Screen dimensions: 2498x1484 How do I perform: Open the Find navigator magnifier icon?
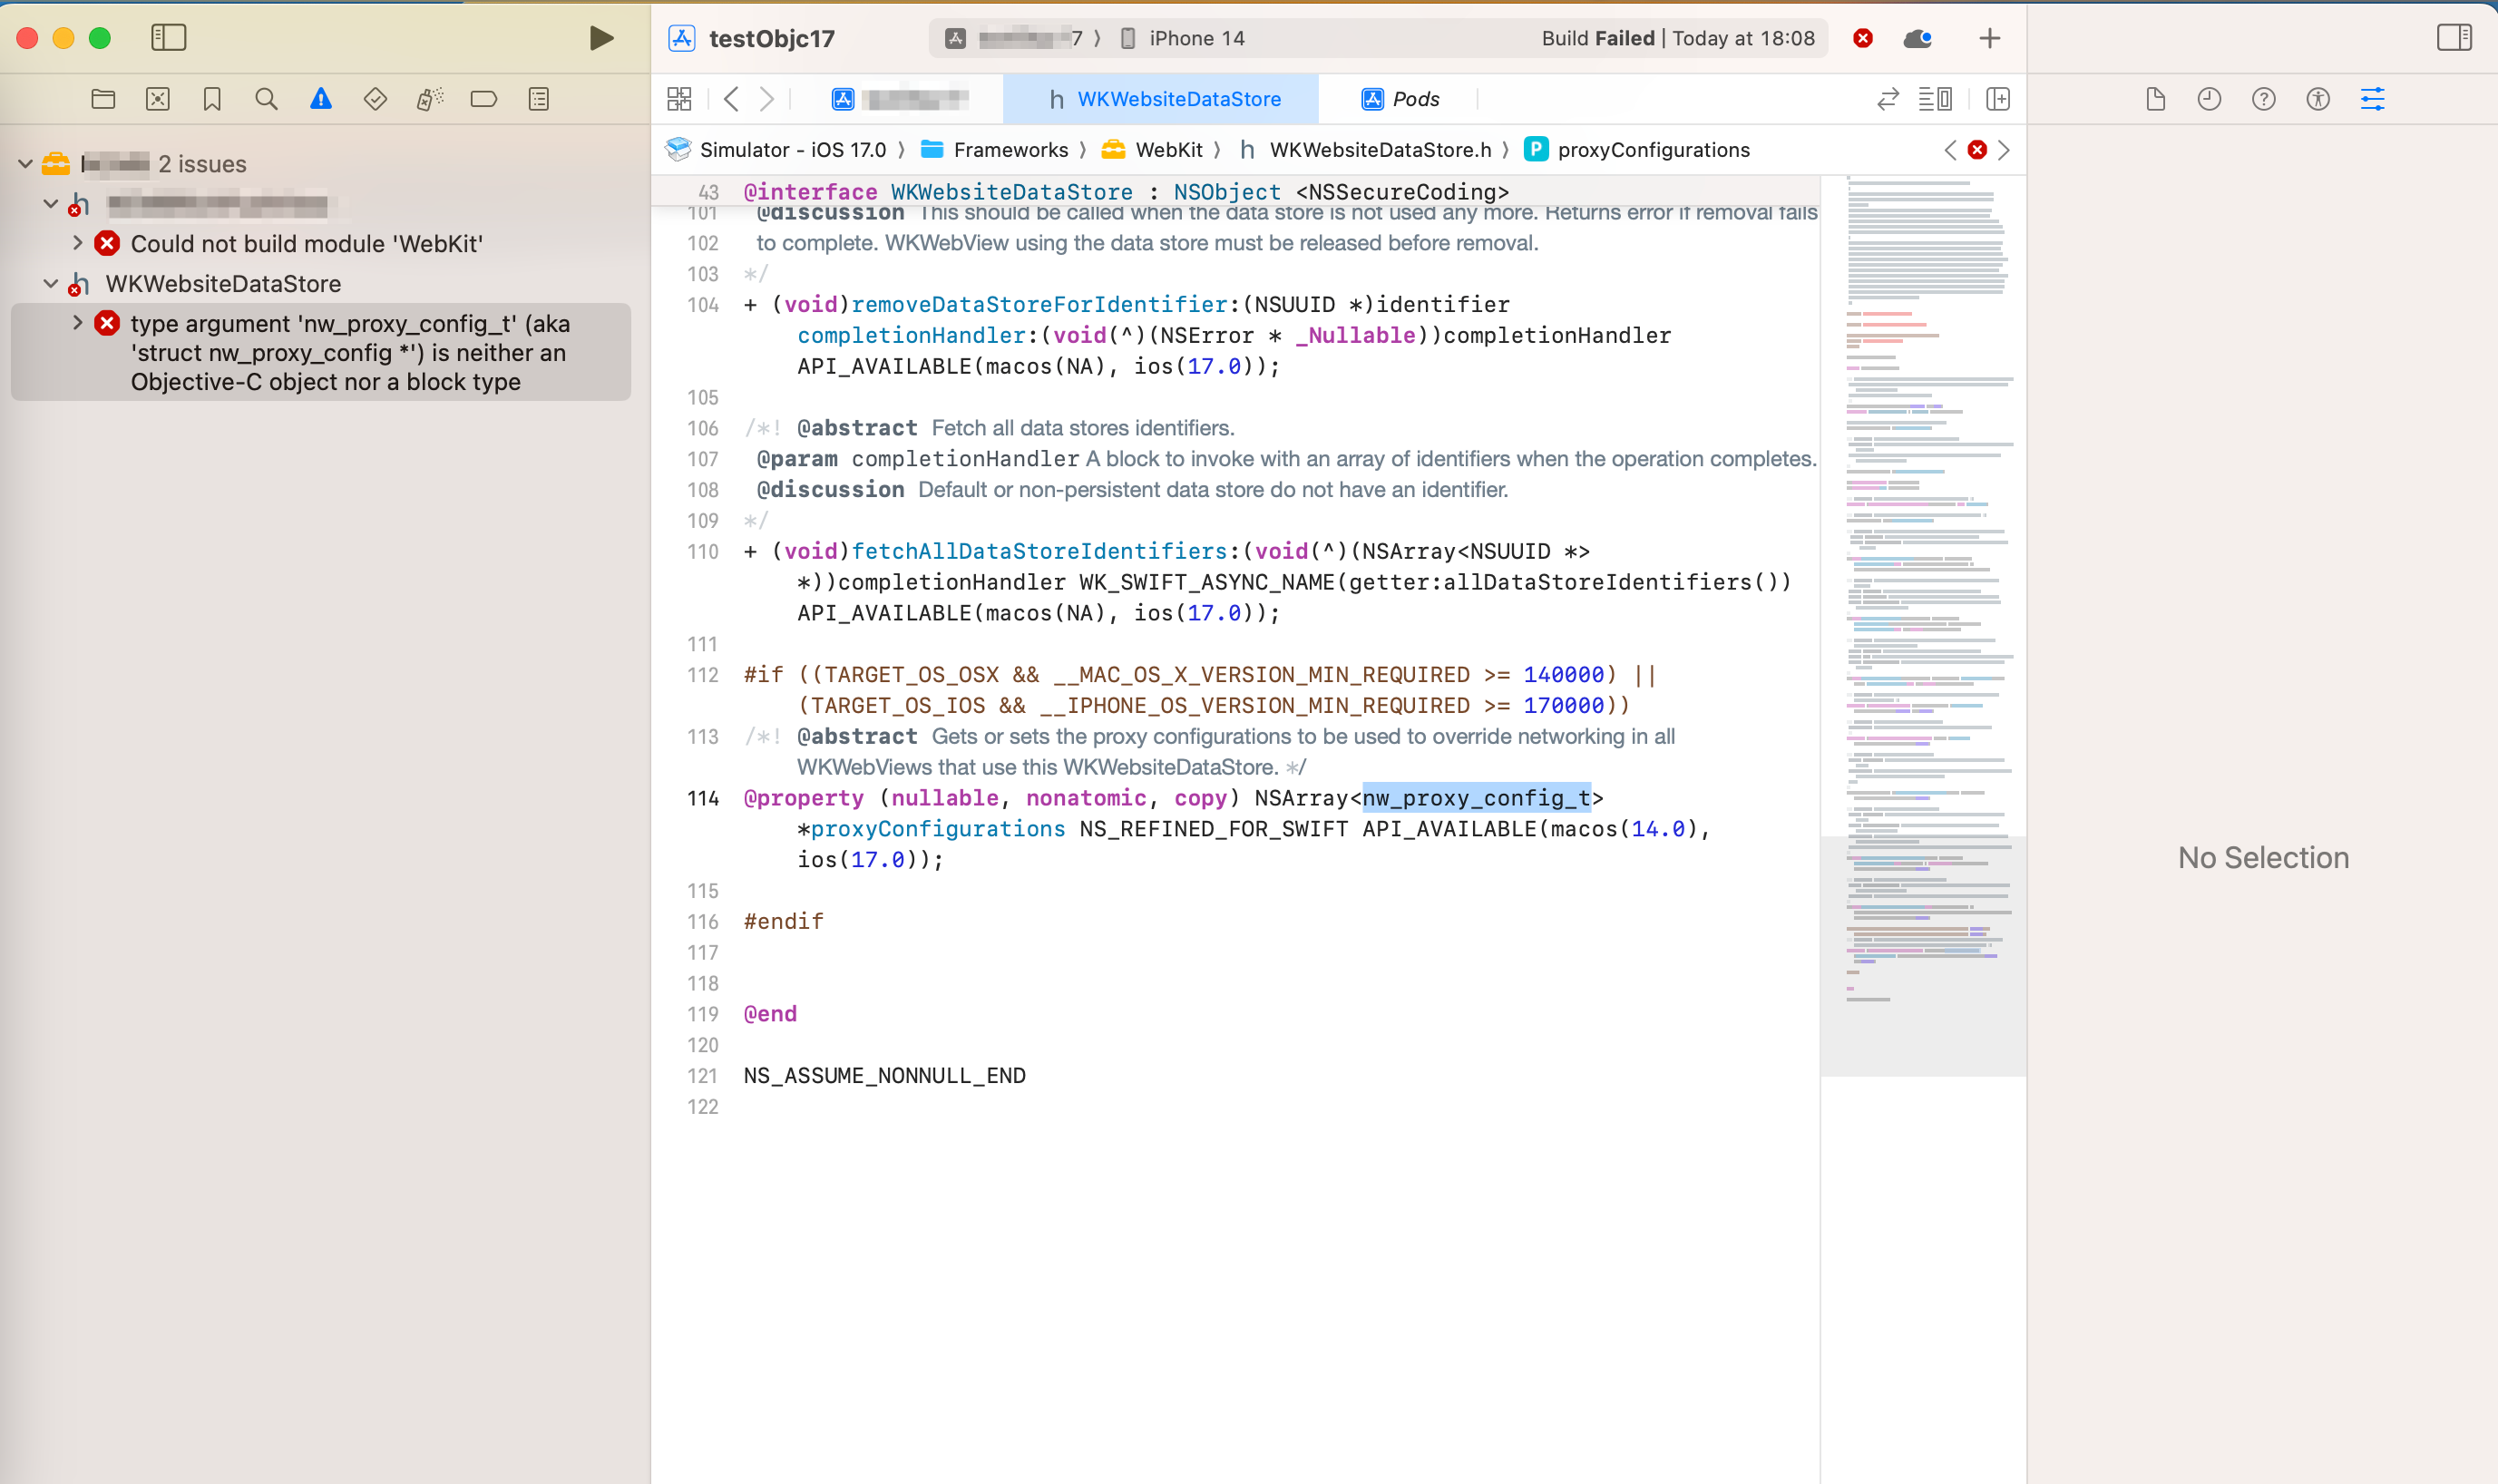(x=266, y=99)
